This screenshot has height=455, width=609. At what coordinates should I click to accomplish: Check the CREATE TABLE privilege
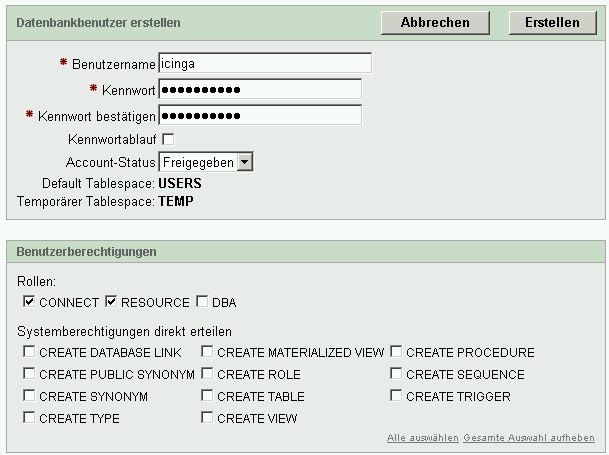pos(207,396)
